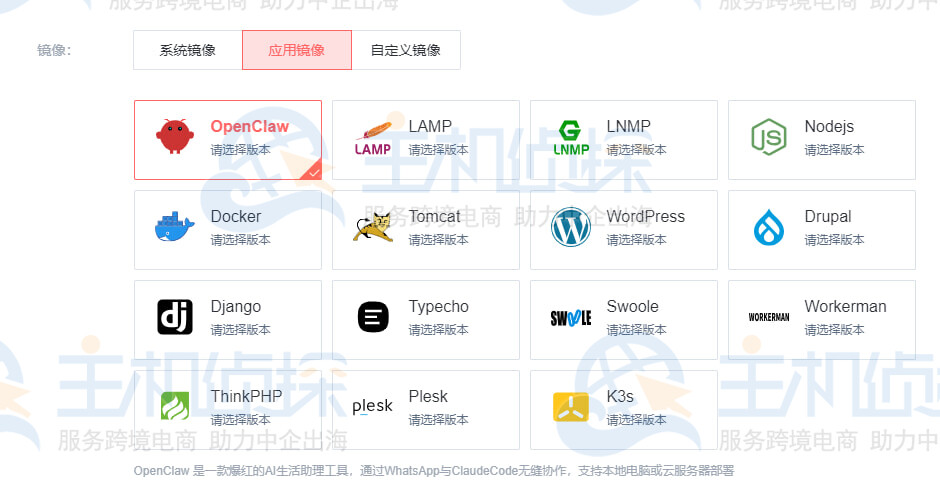Click the Docker whale icon
The width and height of the screenshot is (940, 502).
point(174,227)
